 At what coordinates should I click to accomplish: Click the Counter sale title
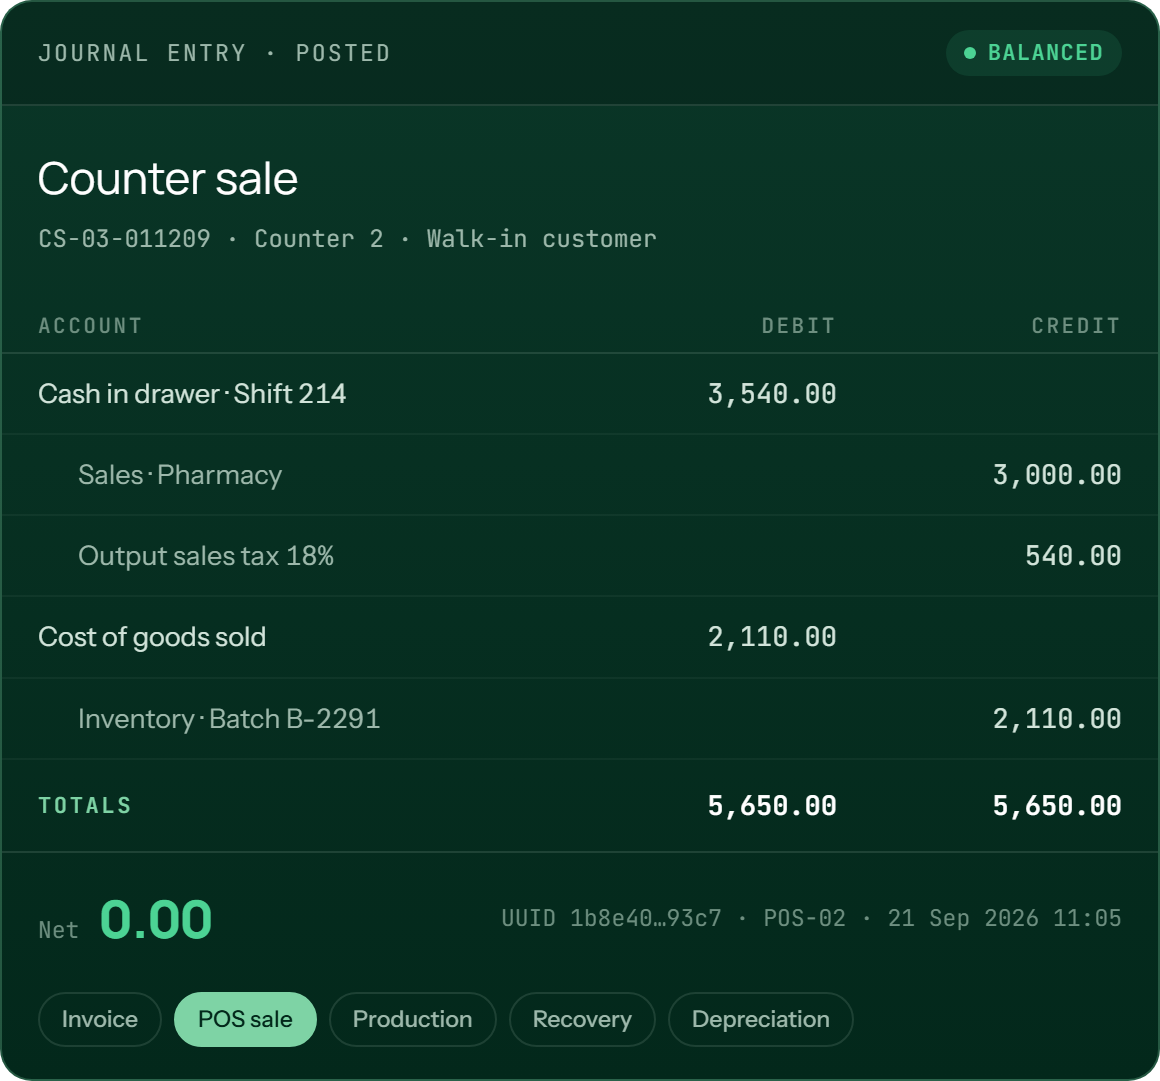(x=168, y=179)
